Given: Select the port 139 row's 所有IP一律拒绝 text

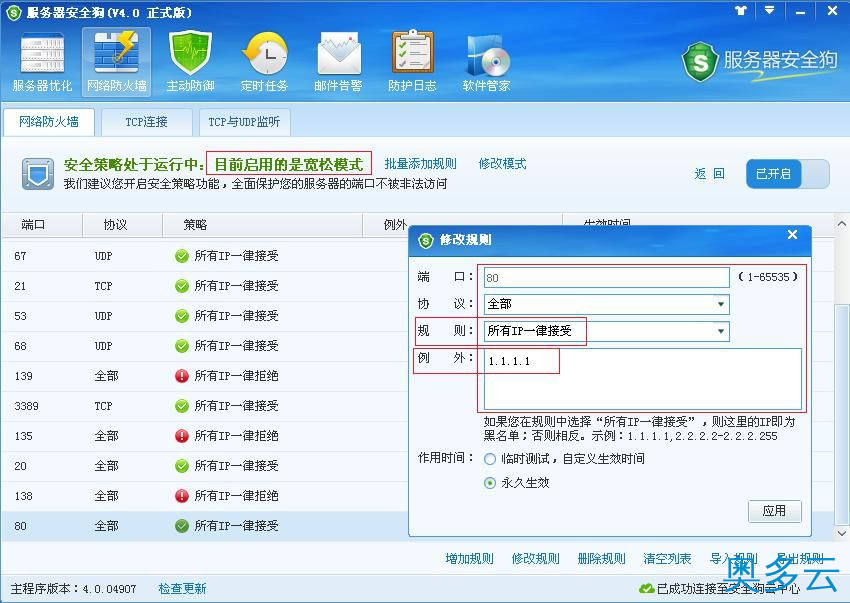Looking at the screenshot, I should click(x=236, y=376).
